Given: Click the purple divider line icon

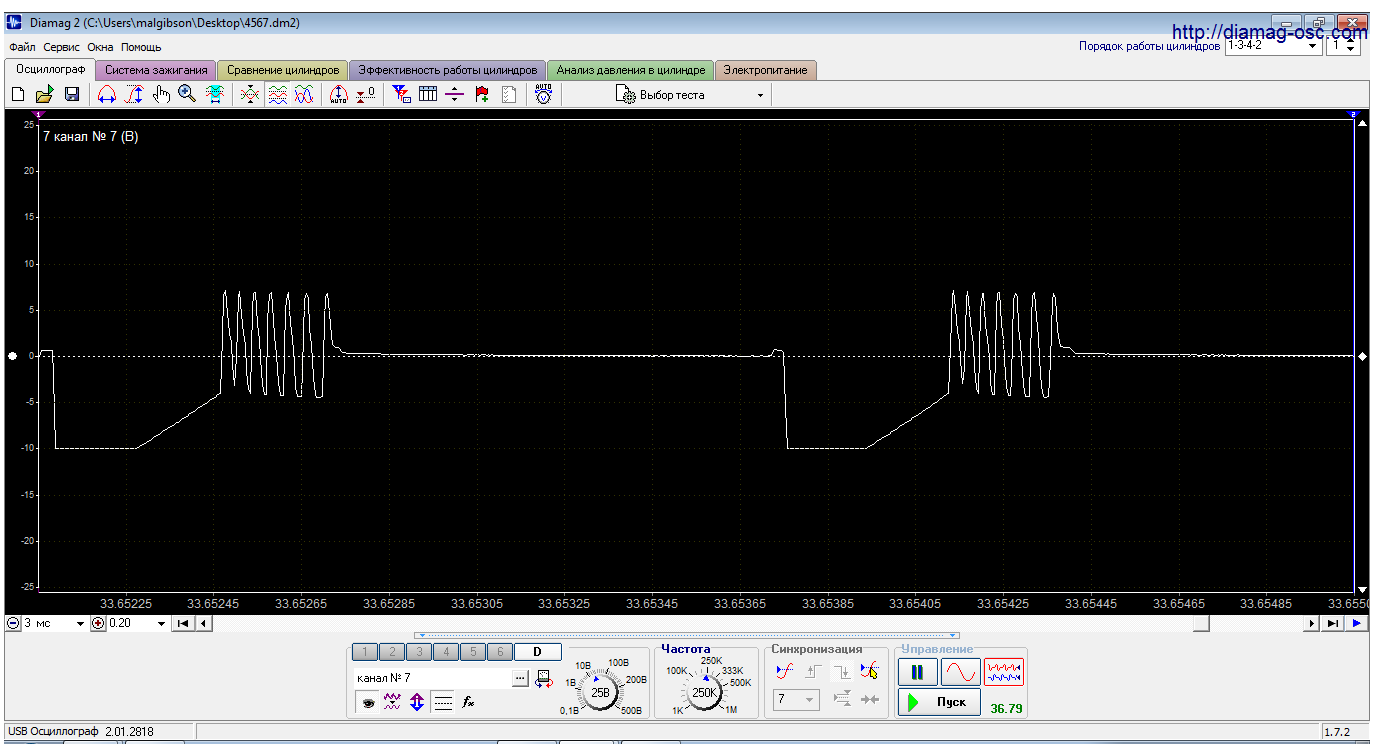Looking at the screenshot, I should [x=455, y=94].
